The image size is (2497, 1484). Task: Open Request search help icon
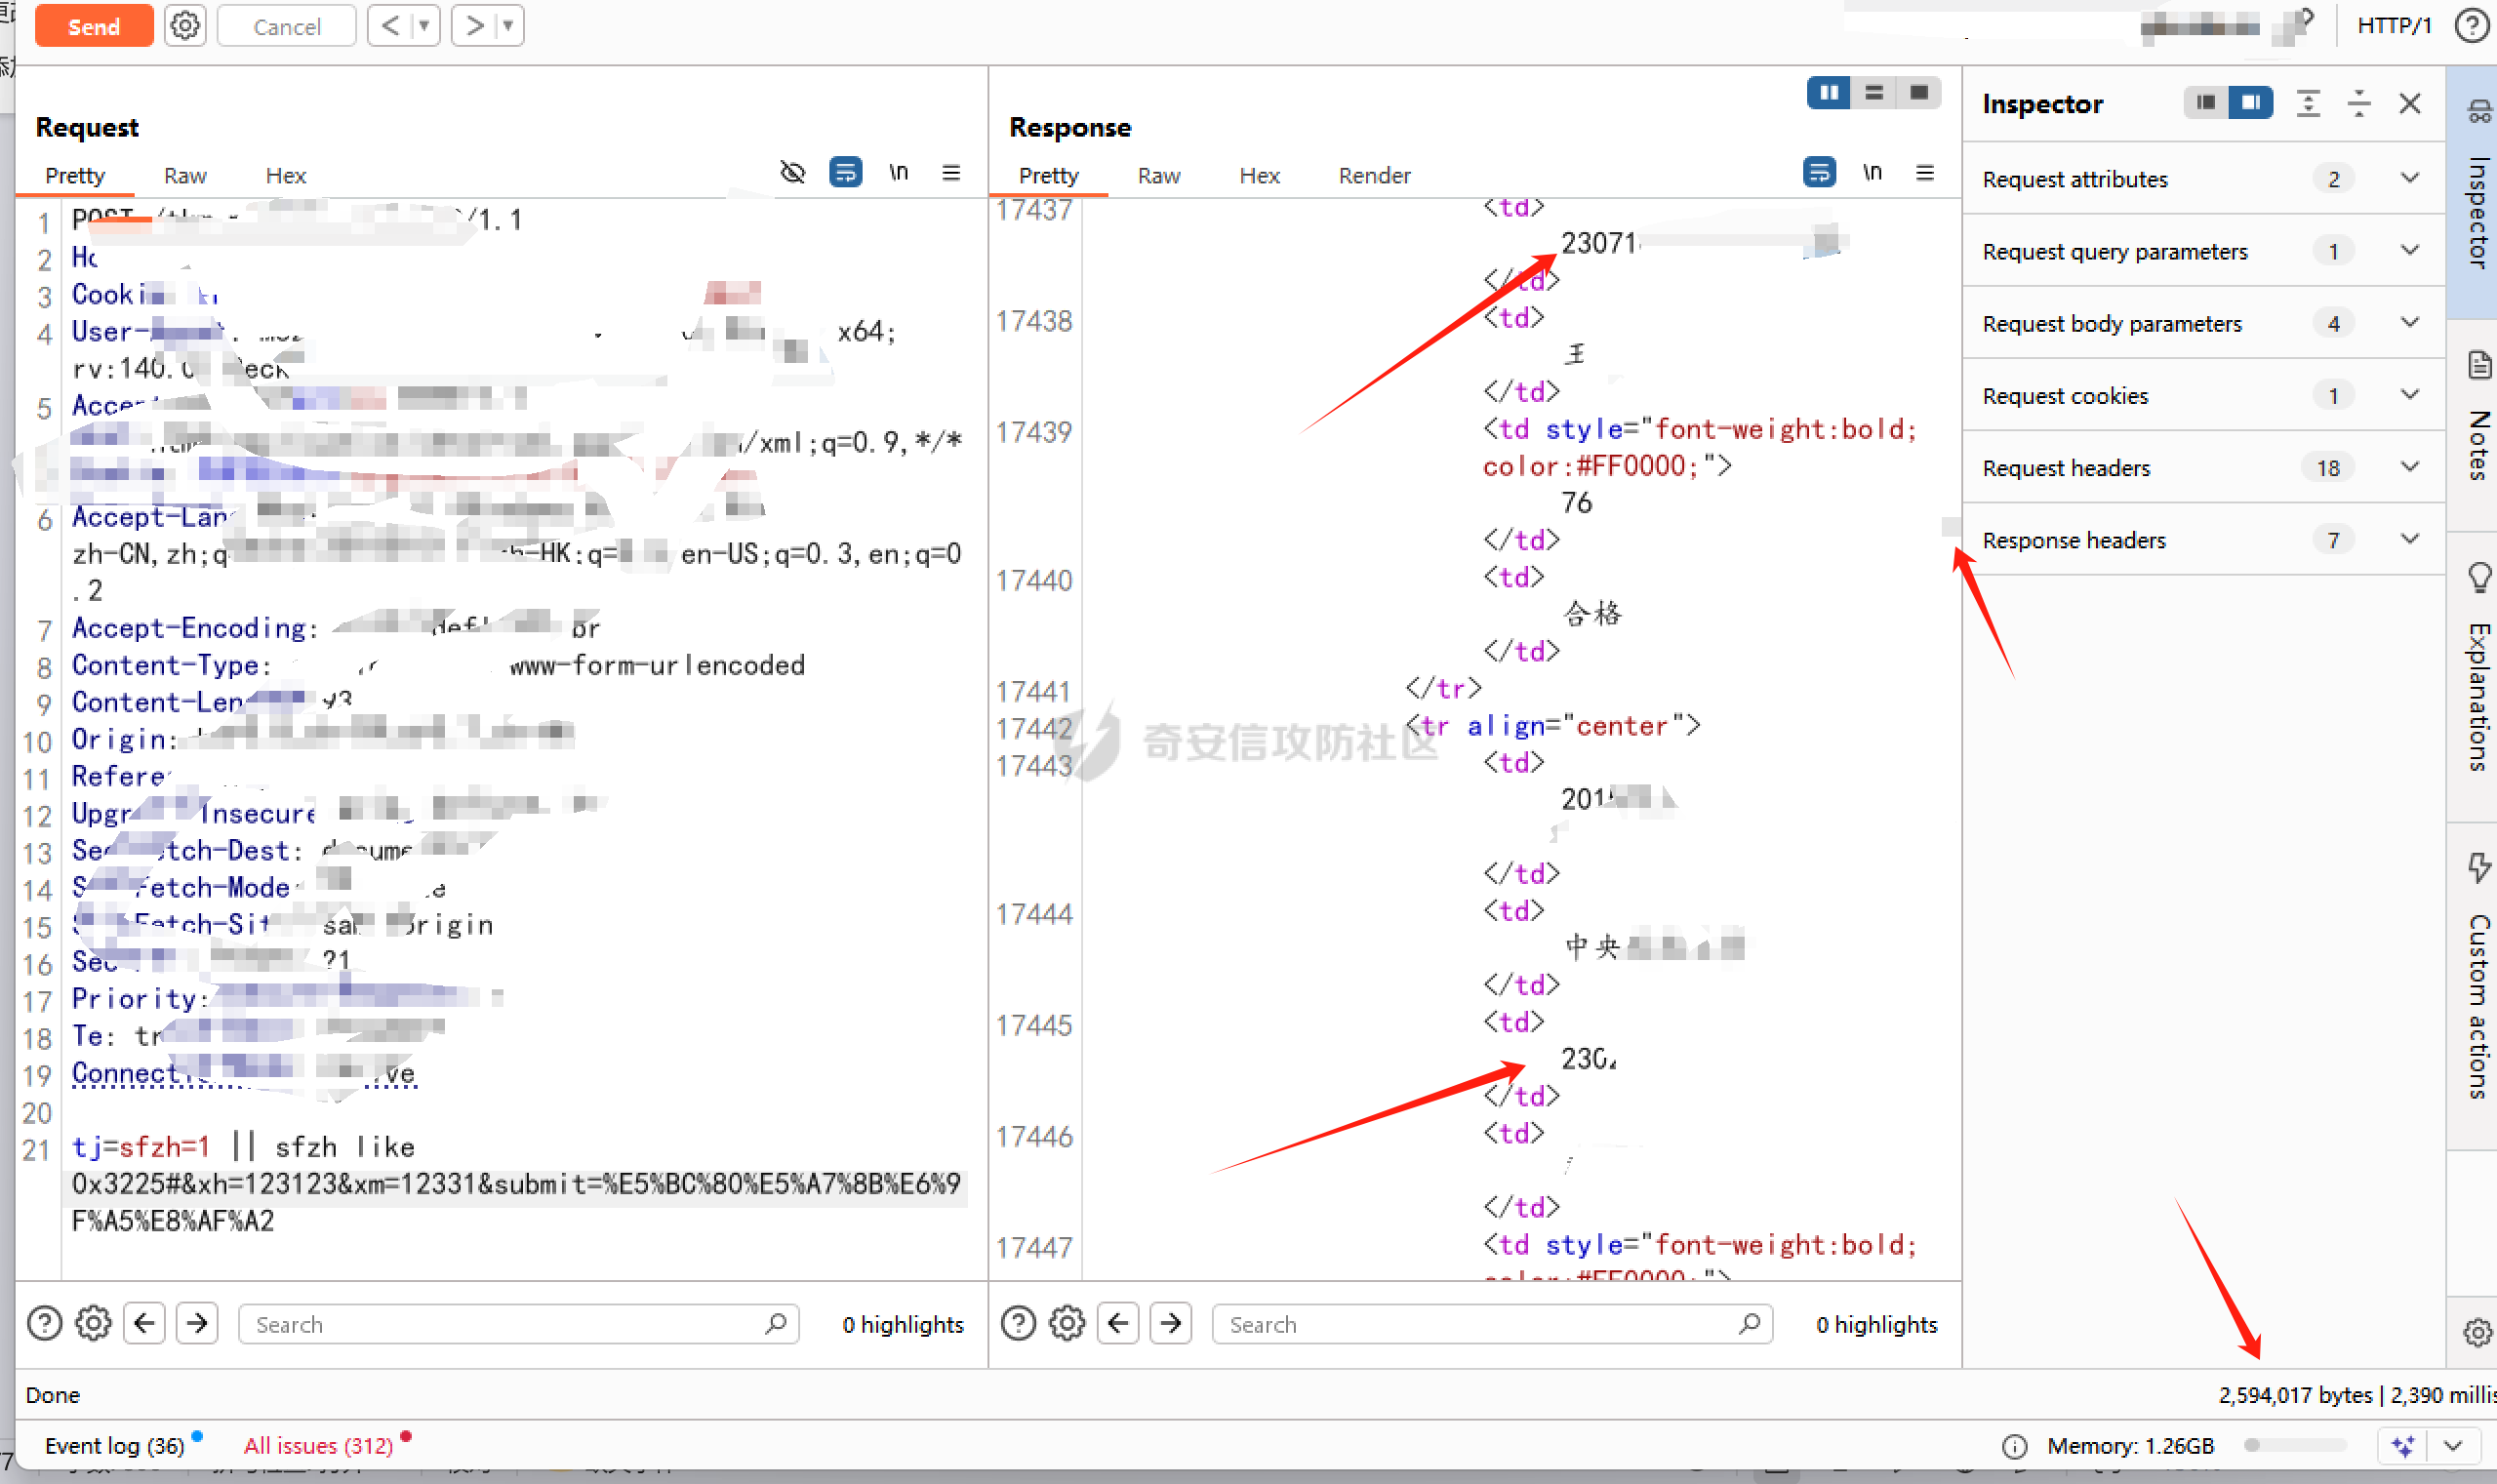click(44, 1324)
